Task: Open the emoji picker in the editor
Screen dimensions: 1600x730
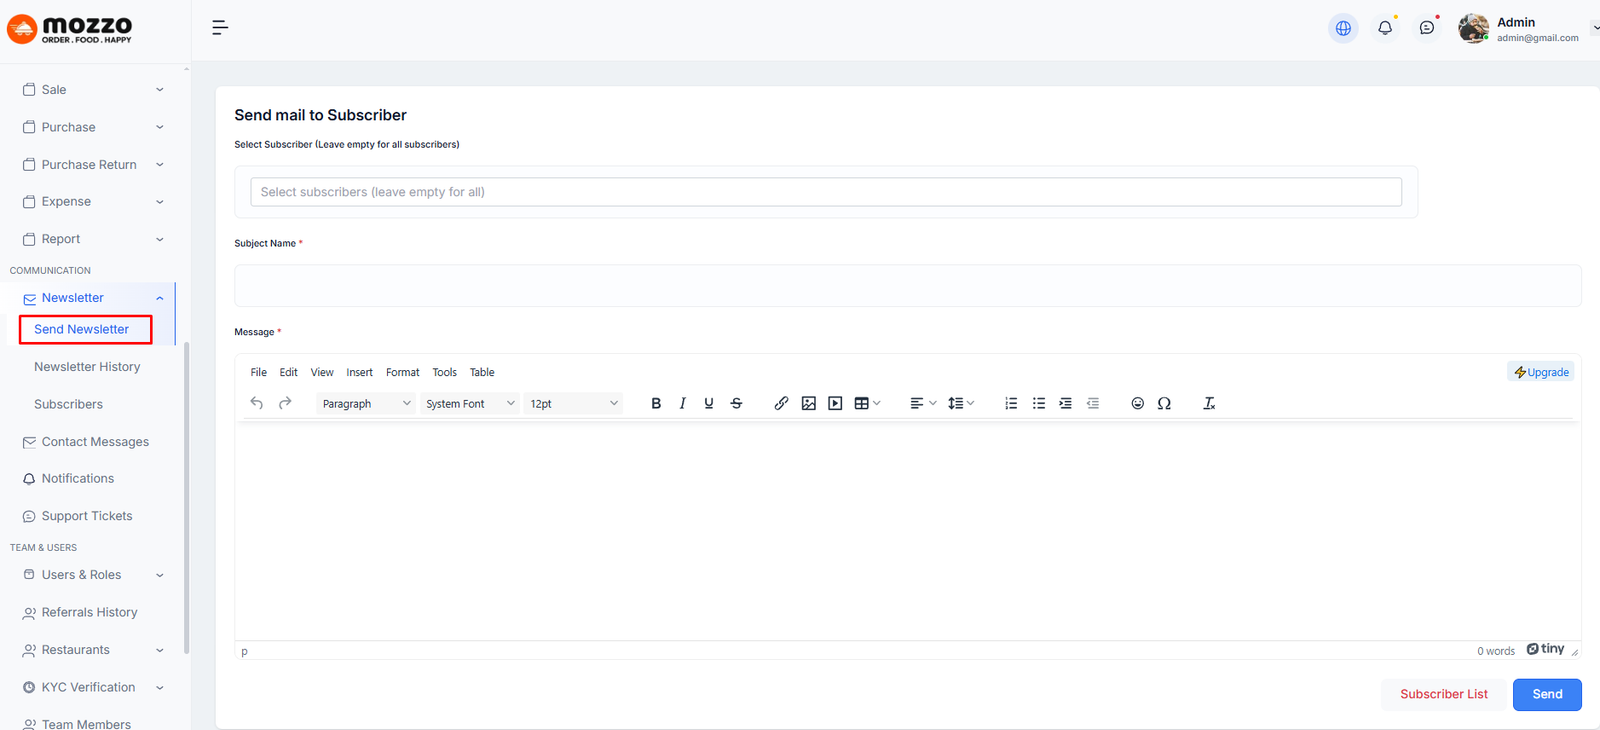Action: point(1137,403)
